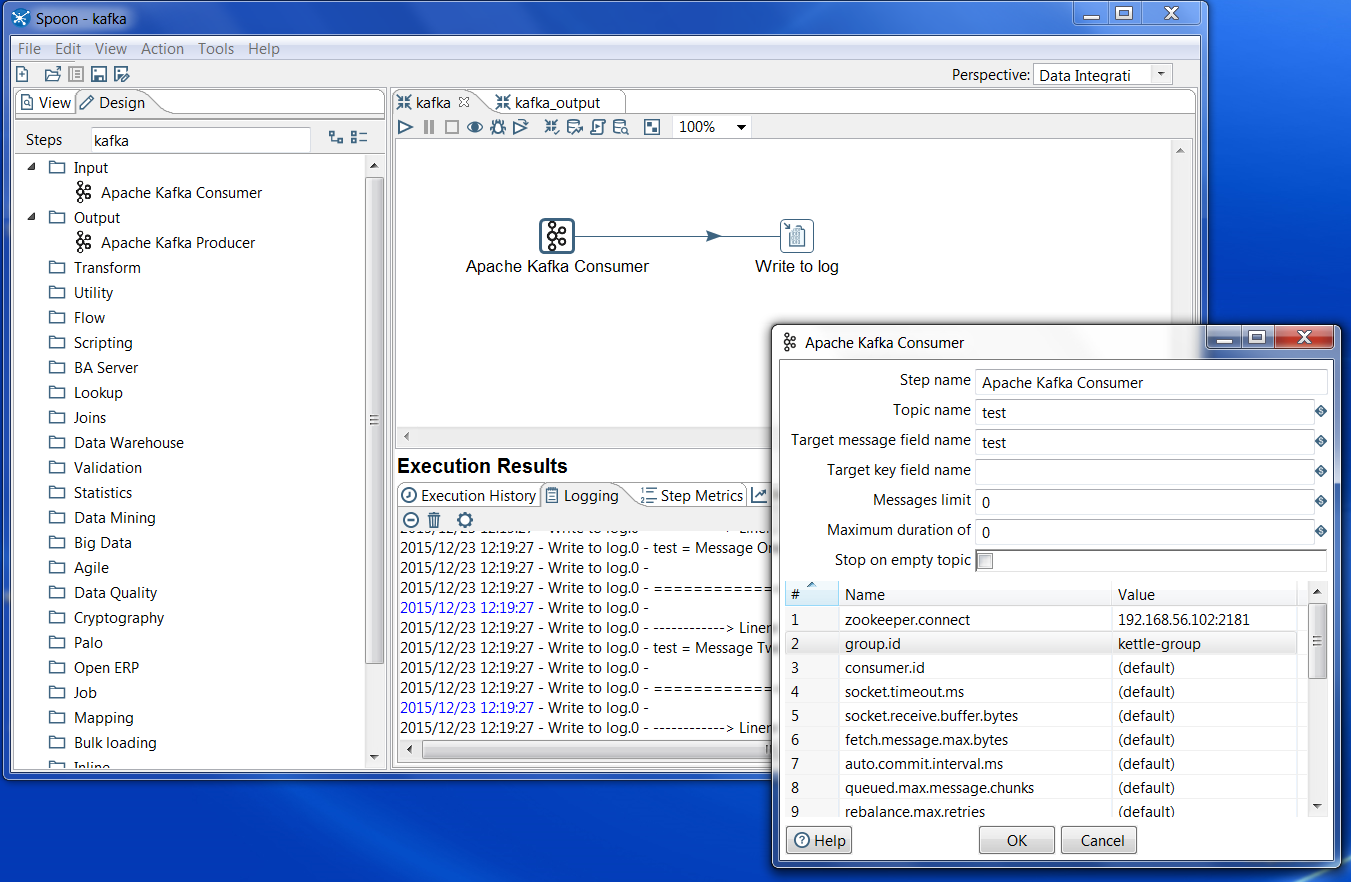
Task: Click the Explore repository toolbar icon
Action: coord(76,74)
